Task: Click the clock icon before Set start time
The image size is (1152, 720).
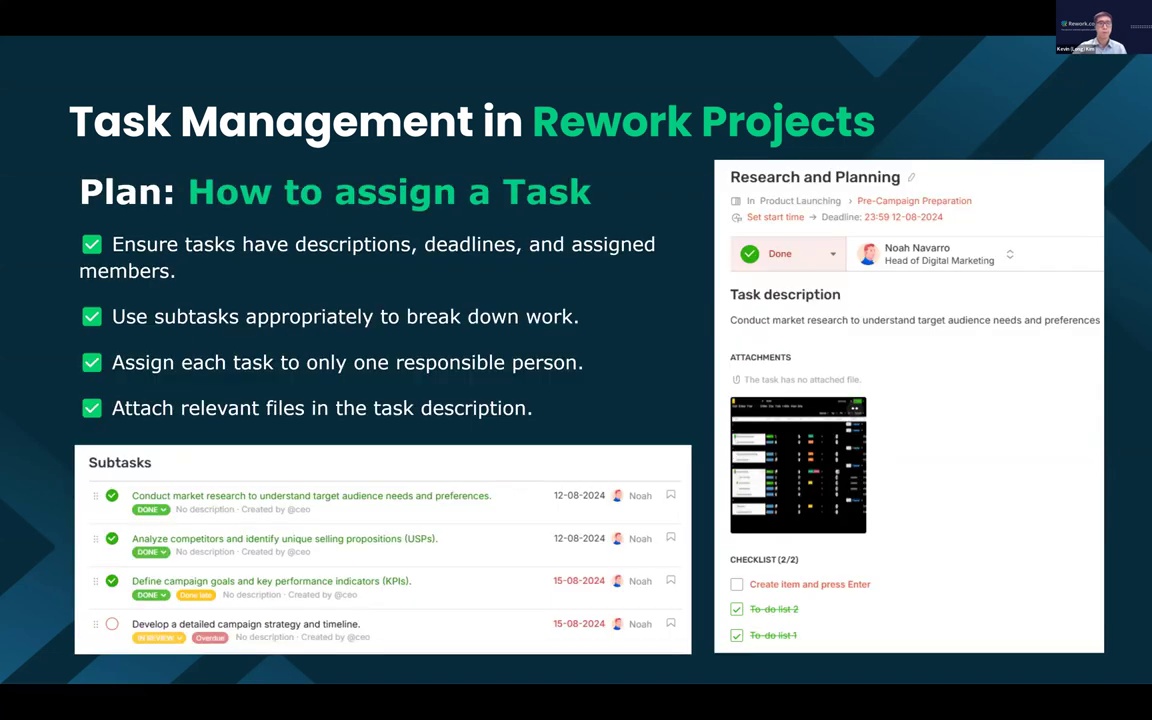Action: 737,217
